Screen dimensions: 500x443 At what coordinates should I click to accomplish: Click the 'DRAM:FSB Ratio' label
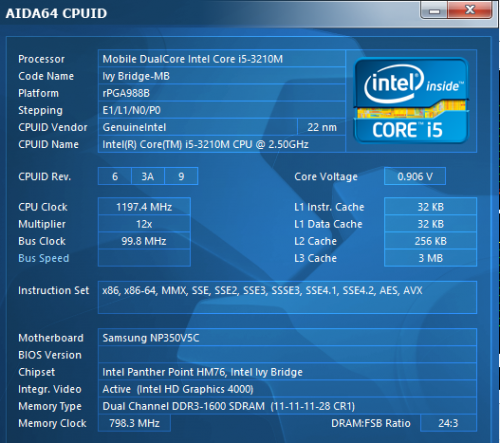point(371,423)
